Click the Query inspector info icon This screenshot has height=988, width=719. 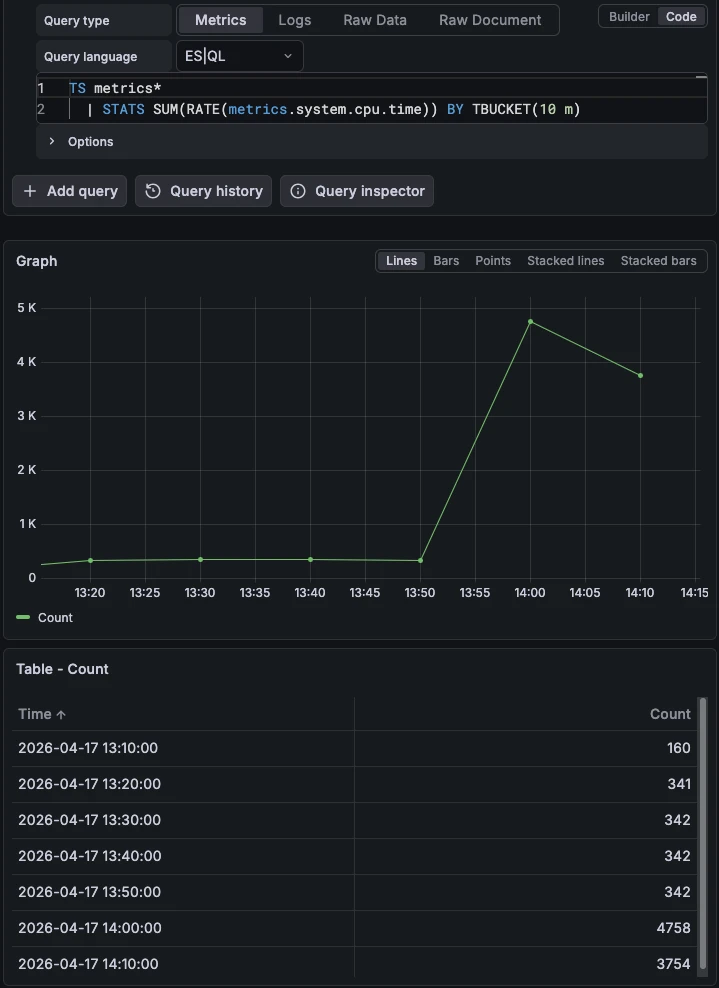[x=297, y=191]
